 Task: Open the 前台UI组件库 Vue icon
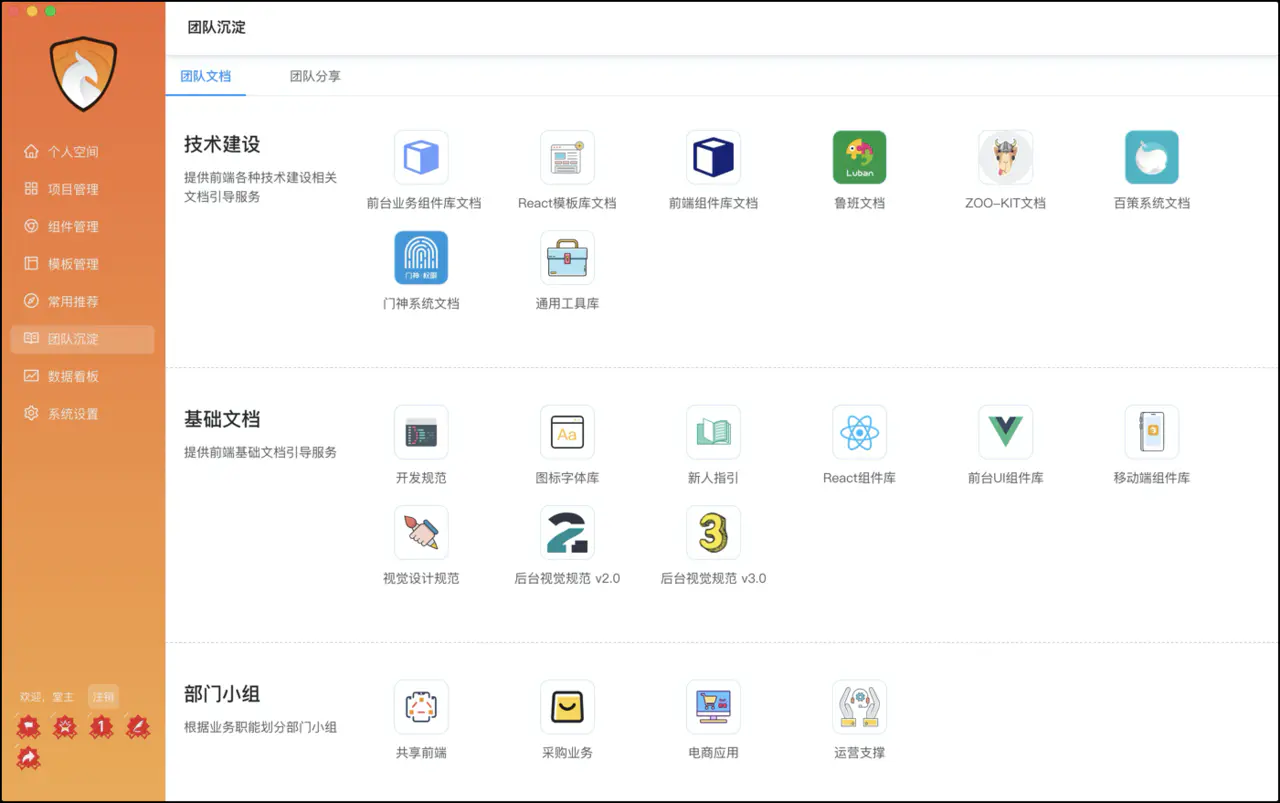pyautogui.click(x=1005, y=432)
